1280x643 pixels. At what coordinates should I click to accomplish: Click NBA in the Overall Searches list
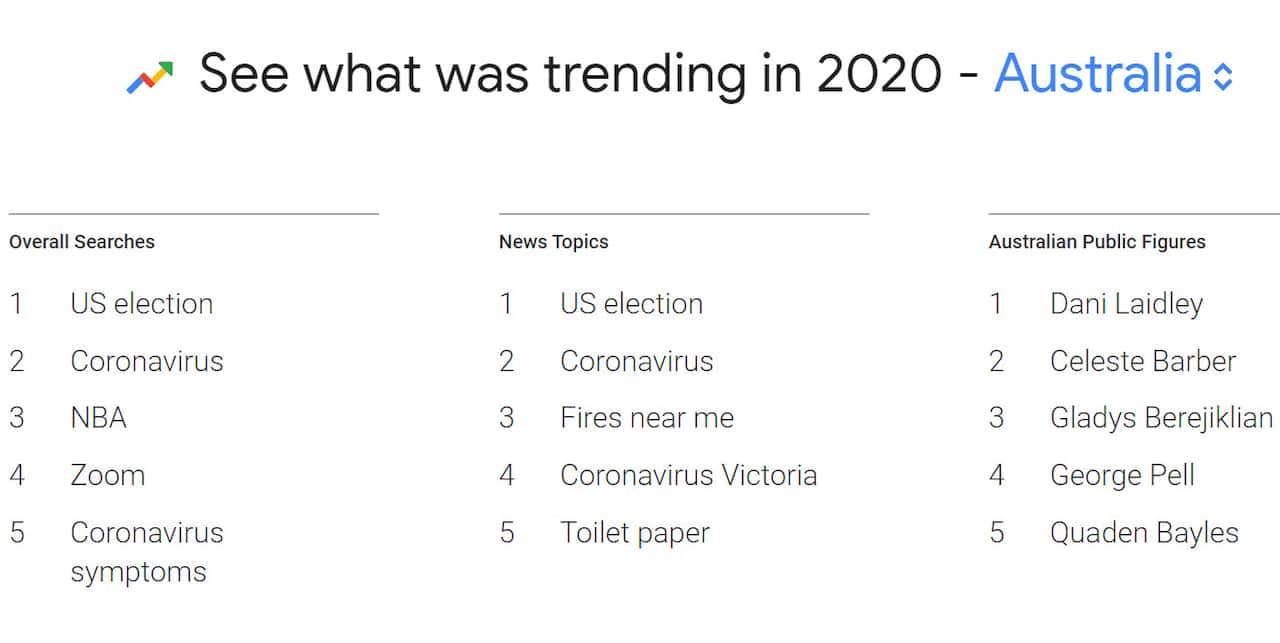pos(97,419)
